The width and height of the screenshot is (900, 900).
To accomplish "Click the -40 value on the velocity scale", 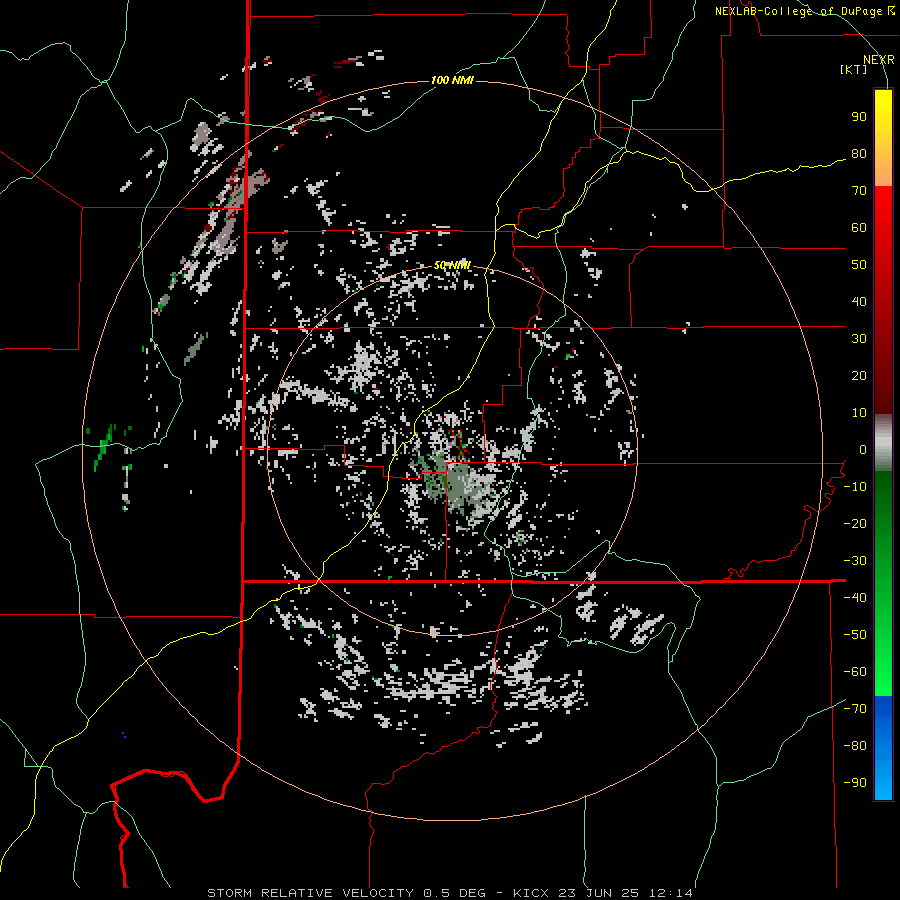I will (855, 598).
